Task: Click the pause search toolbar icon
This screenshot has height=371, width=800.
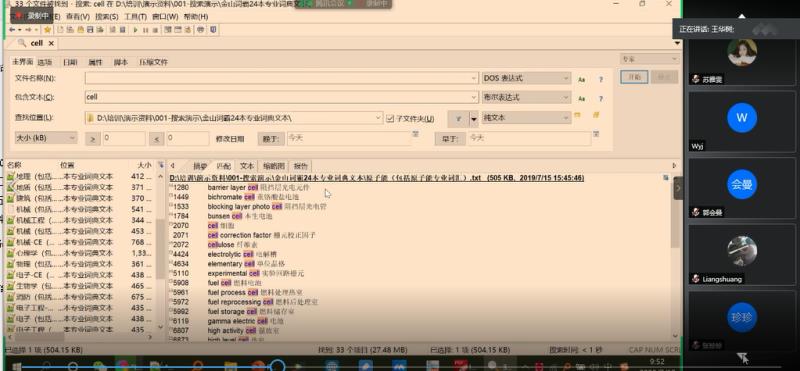Action: (x=145, y=30)
